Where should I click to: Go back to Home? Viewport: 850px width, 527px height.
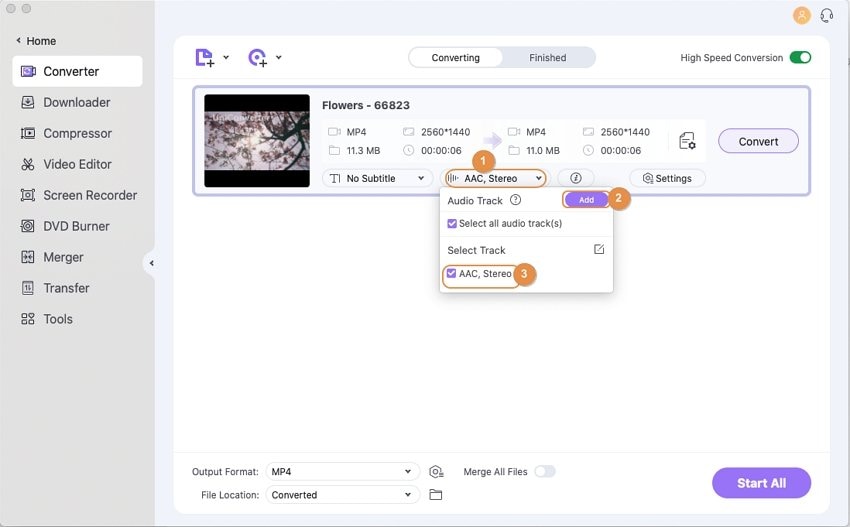[x=36, y=41]
